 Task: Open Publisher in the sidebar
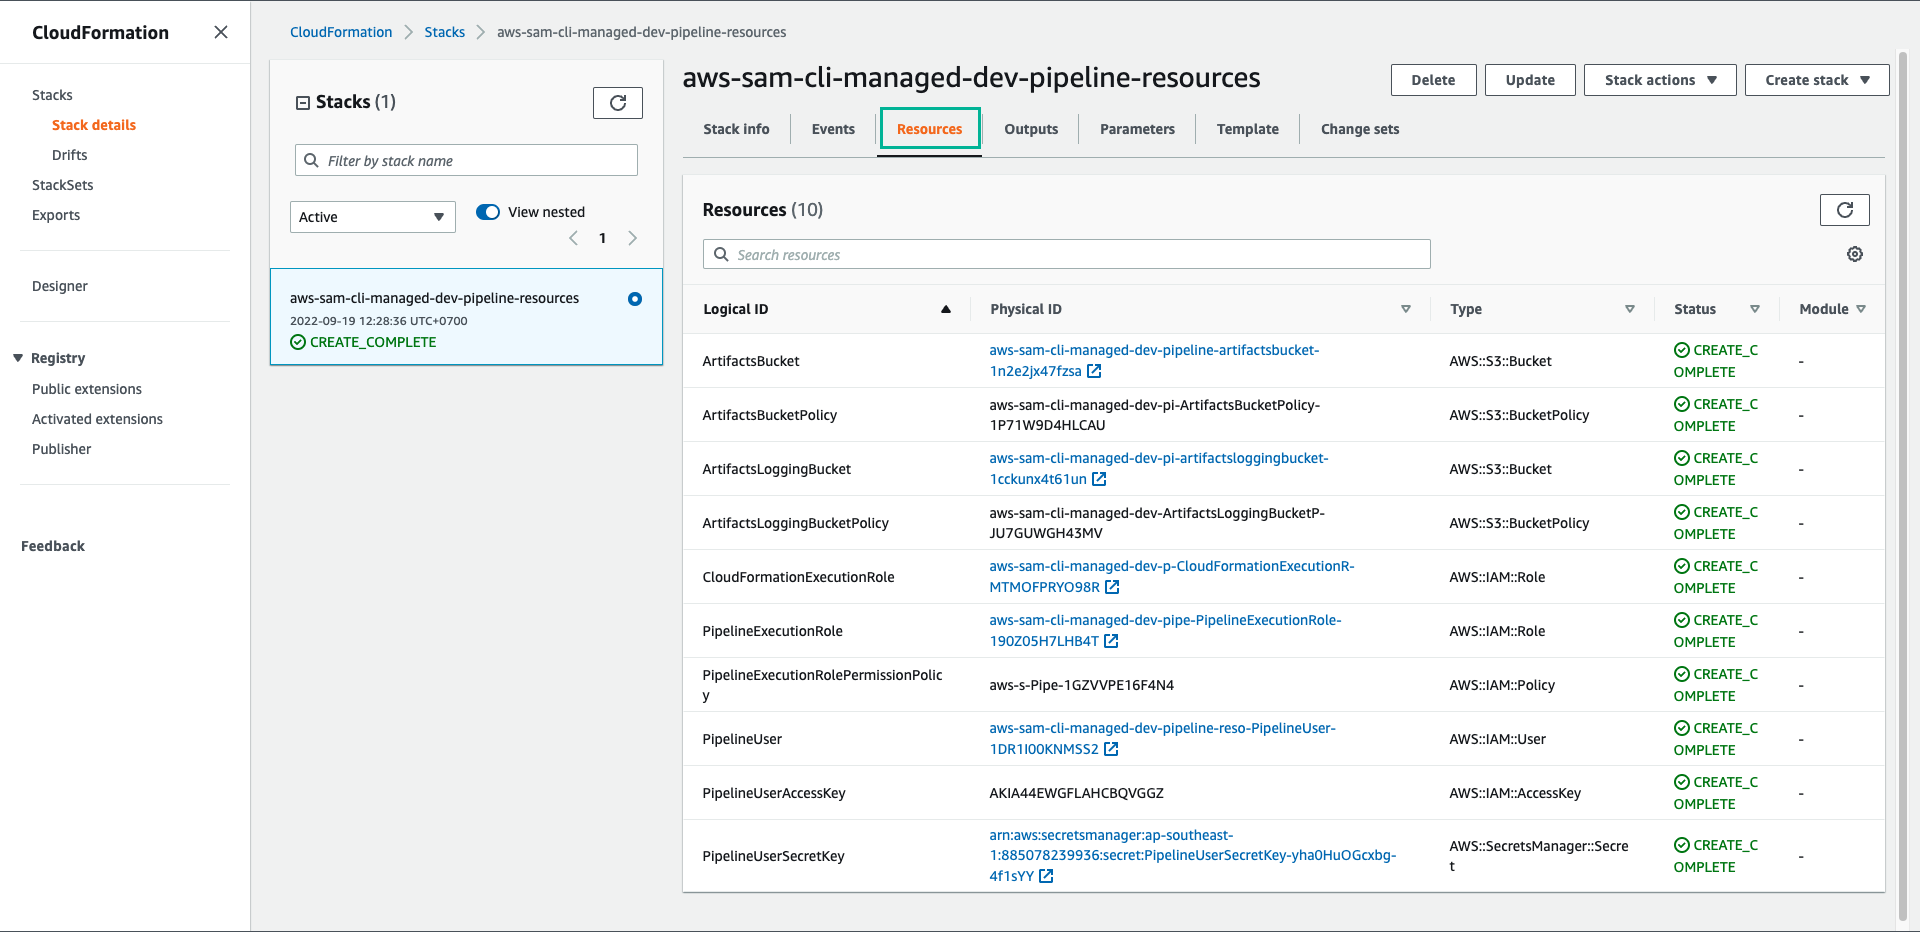coord(62,449)
